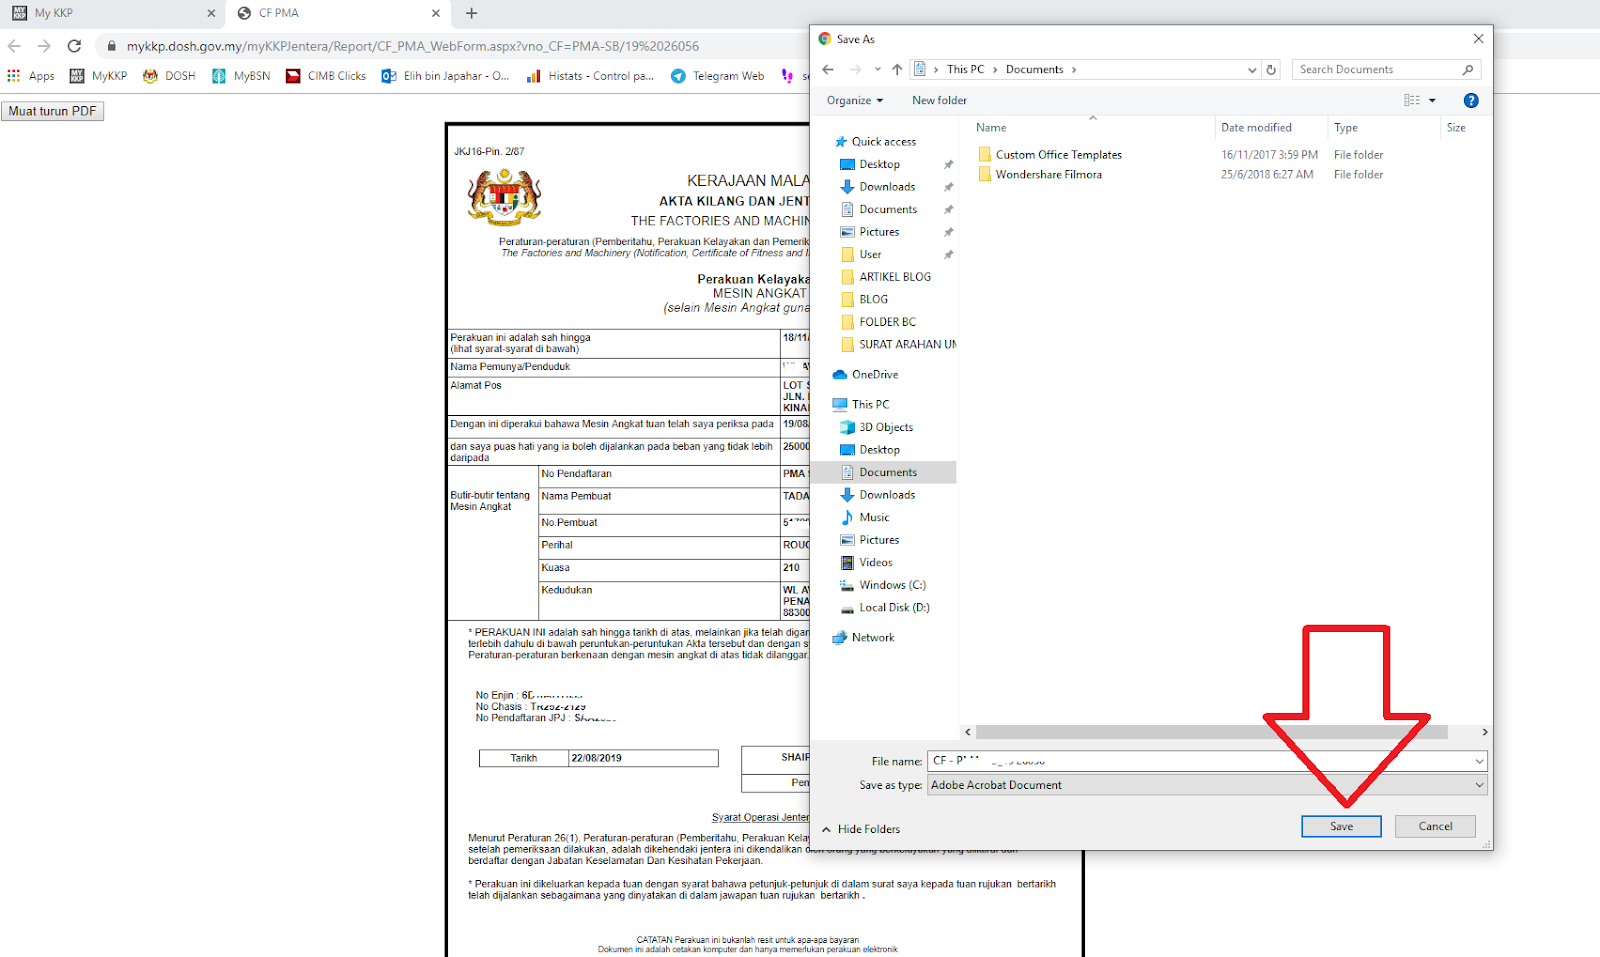Reload the CF PMA page
The height and width of the screenshot is (957, 1600).
tap(74, 45)
